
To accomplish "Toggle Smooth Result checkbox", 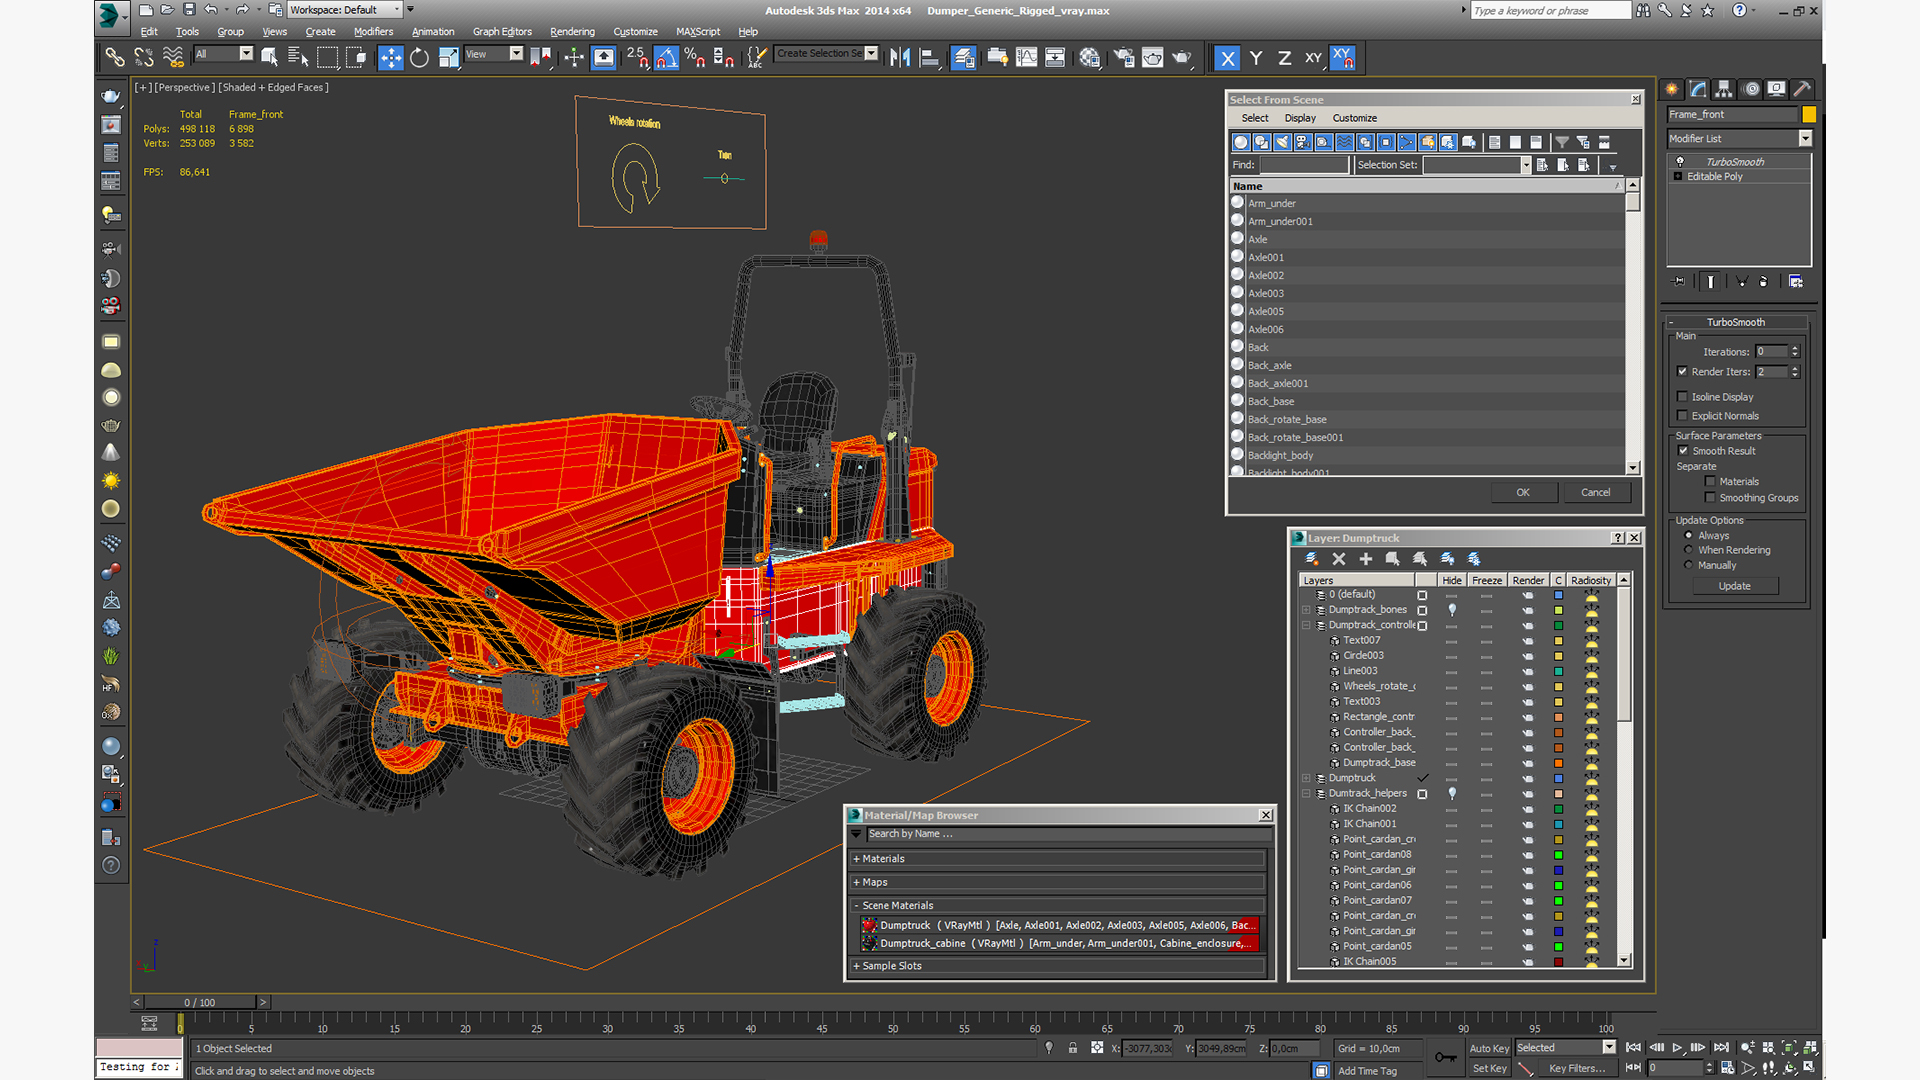I will (x=1683, y=451).
